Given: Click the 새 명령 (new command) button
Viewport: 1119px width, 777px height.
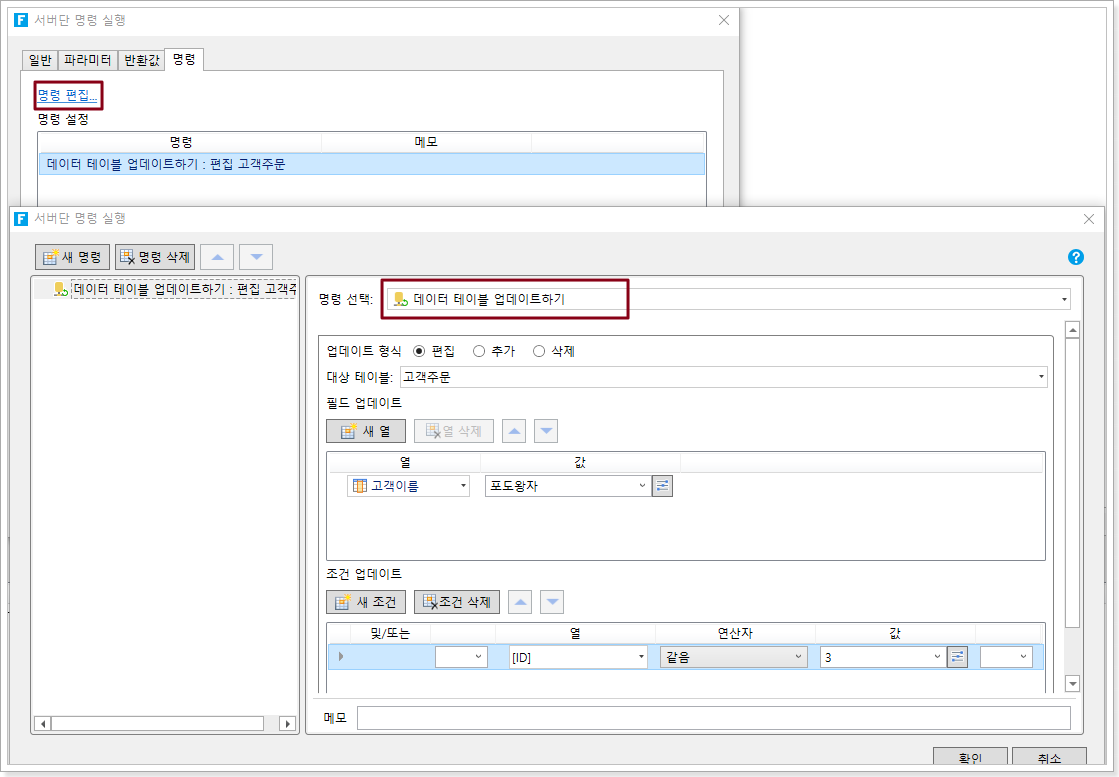Looking at the screenshot, I should (x=72, y=257).
